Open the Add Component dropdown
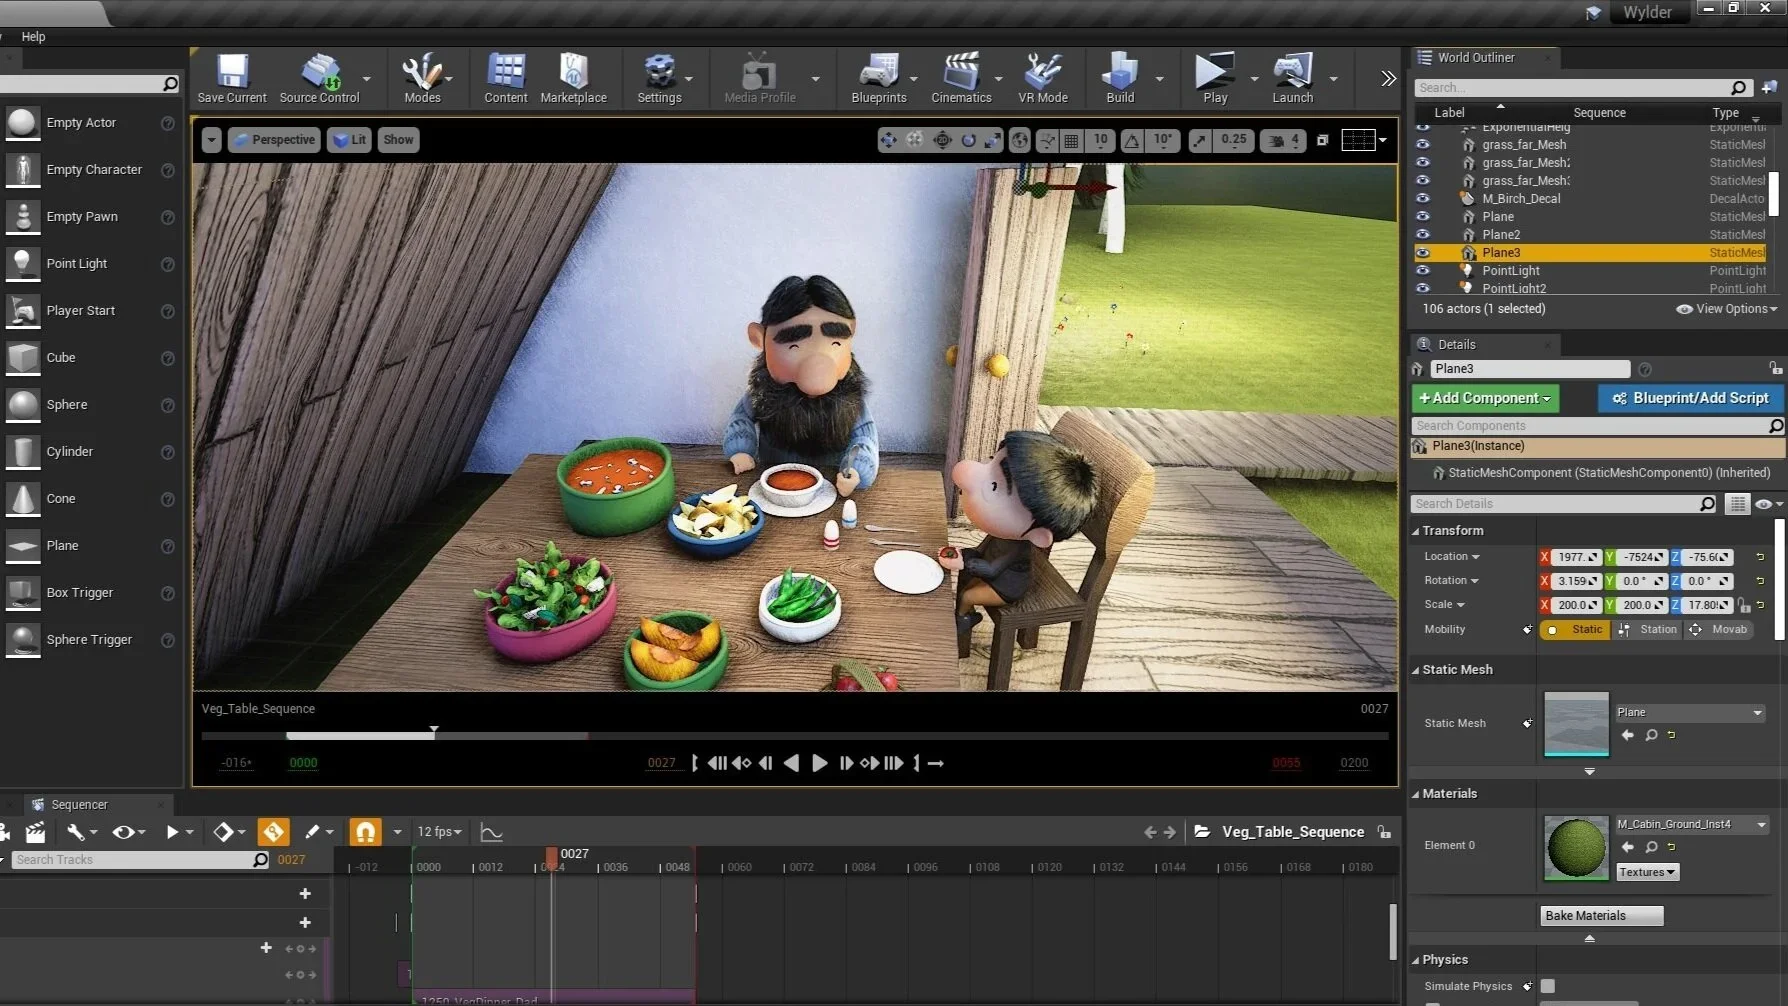Screen dimensions: 1788x1006 pos(1485,398)
